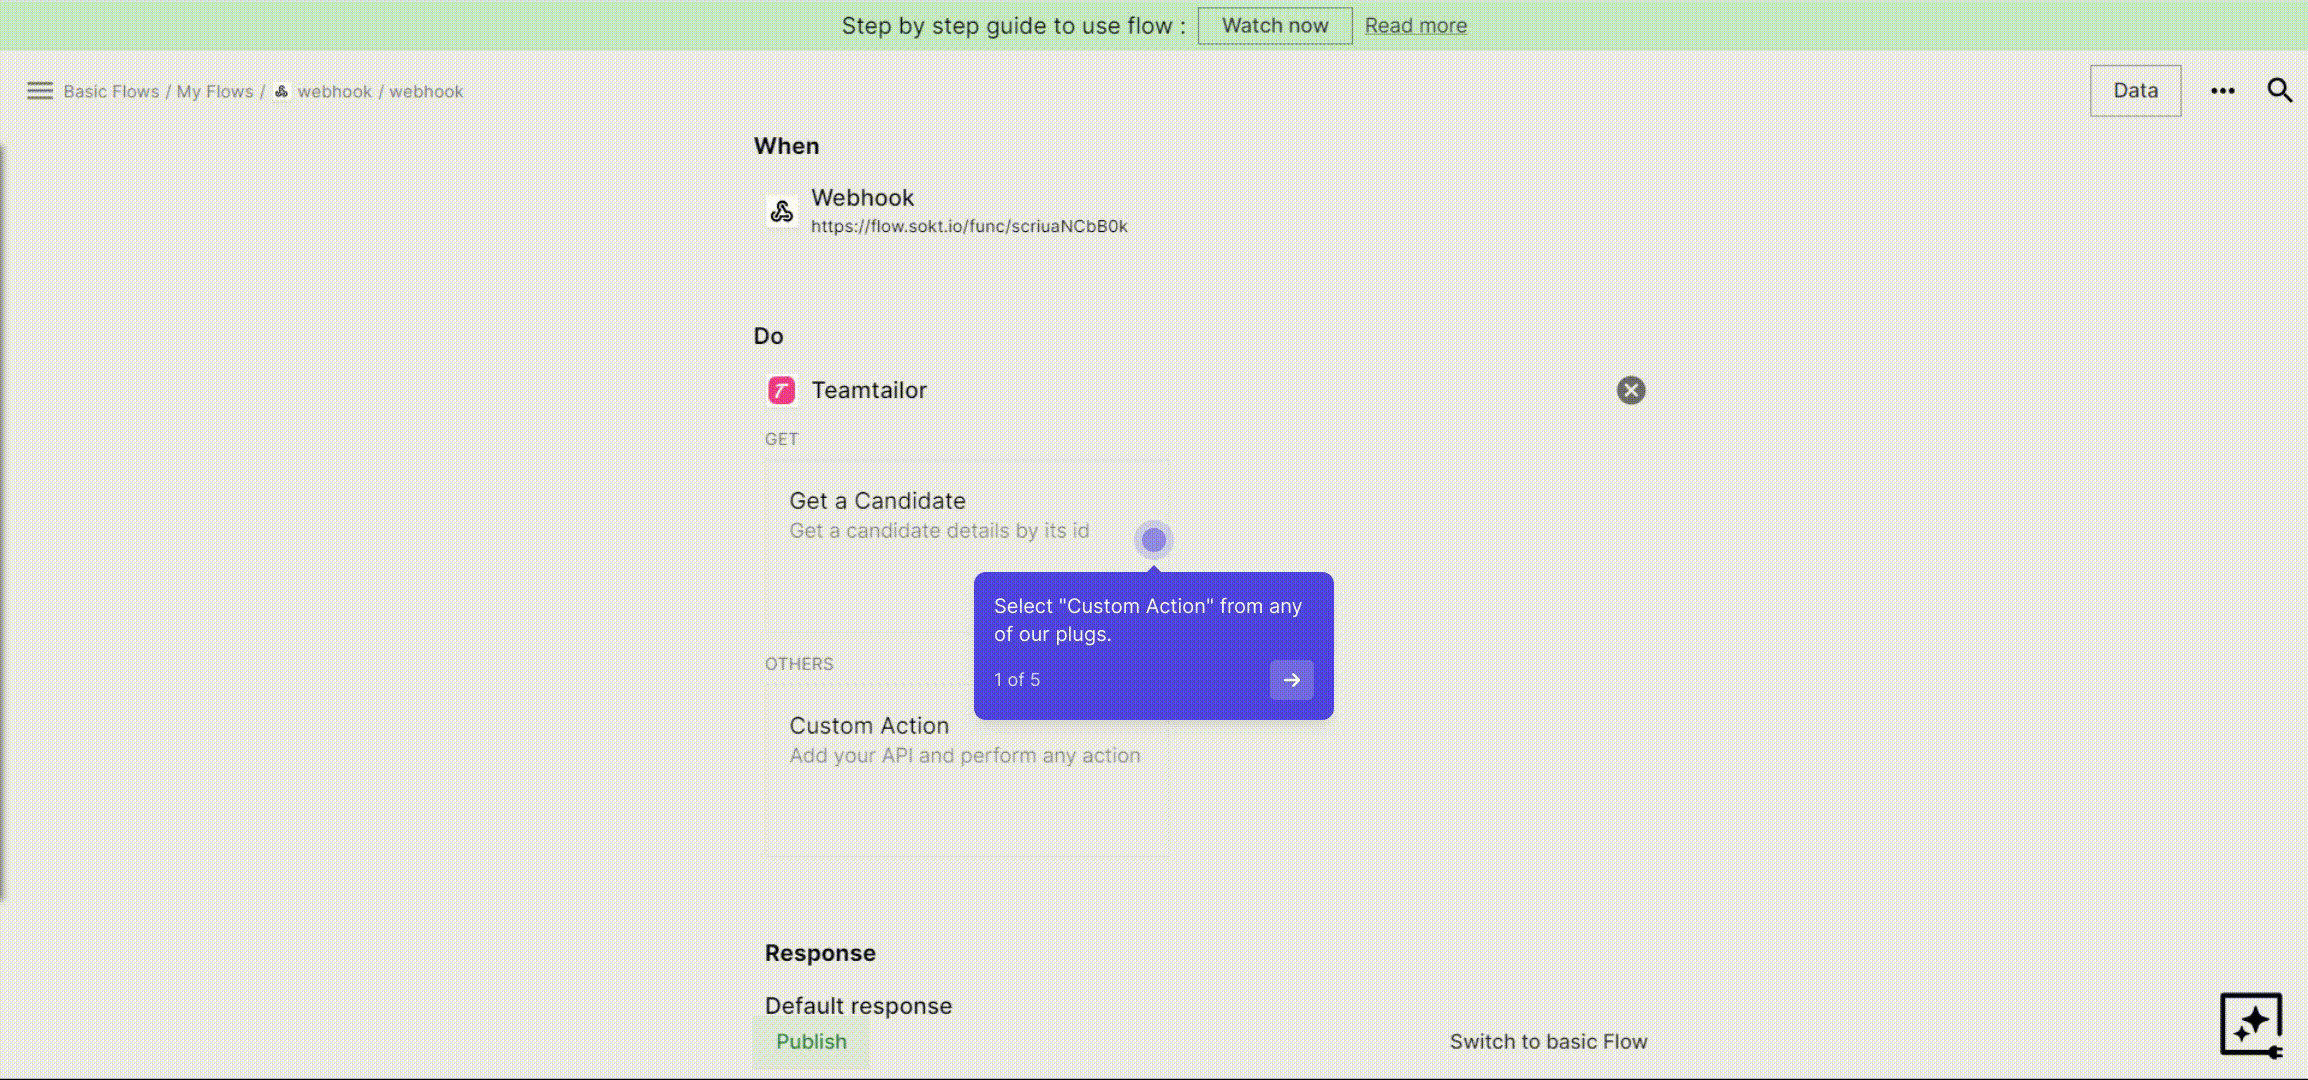This screenshot has width=2308, height=1080.
Task: Go to My Flows breadcrumb
Action: [x=215, y=91]
